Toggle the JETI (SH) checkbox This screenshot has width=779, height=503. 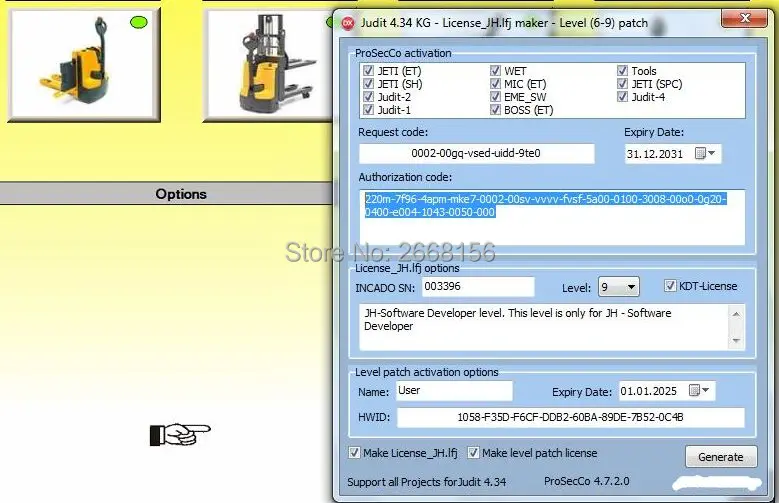tap(368, 84)
